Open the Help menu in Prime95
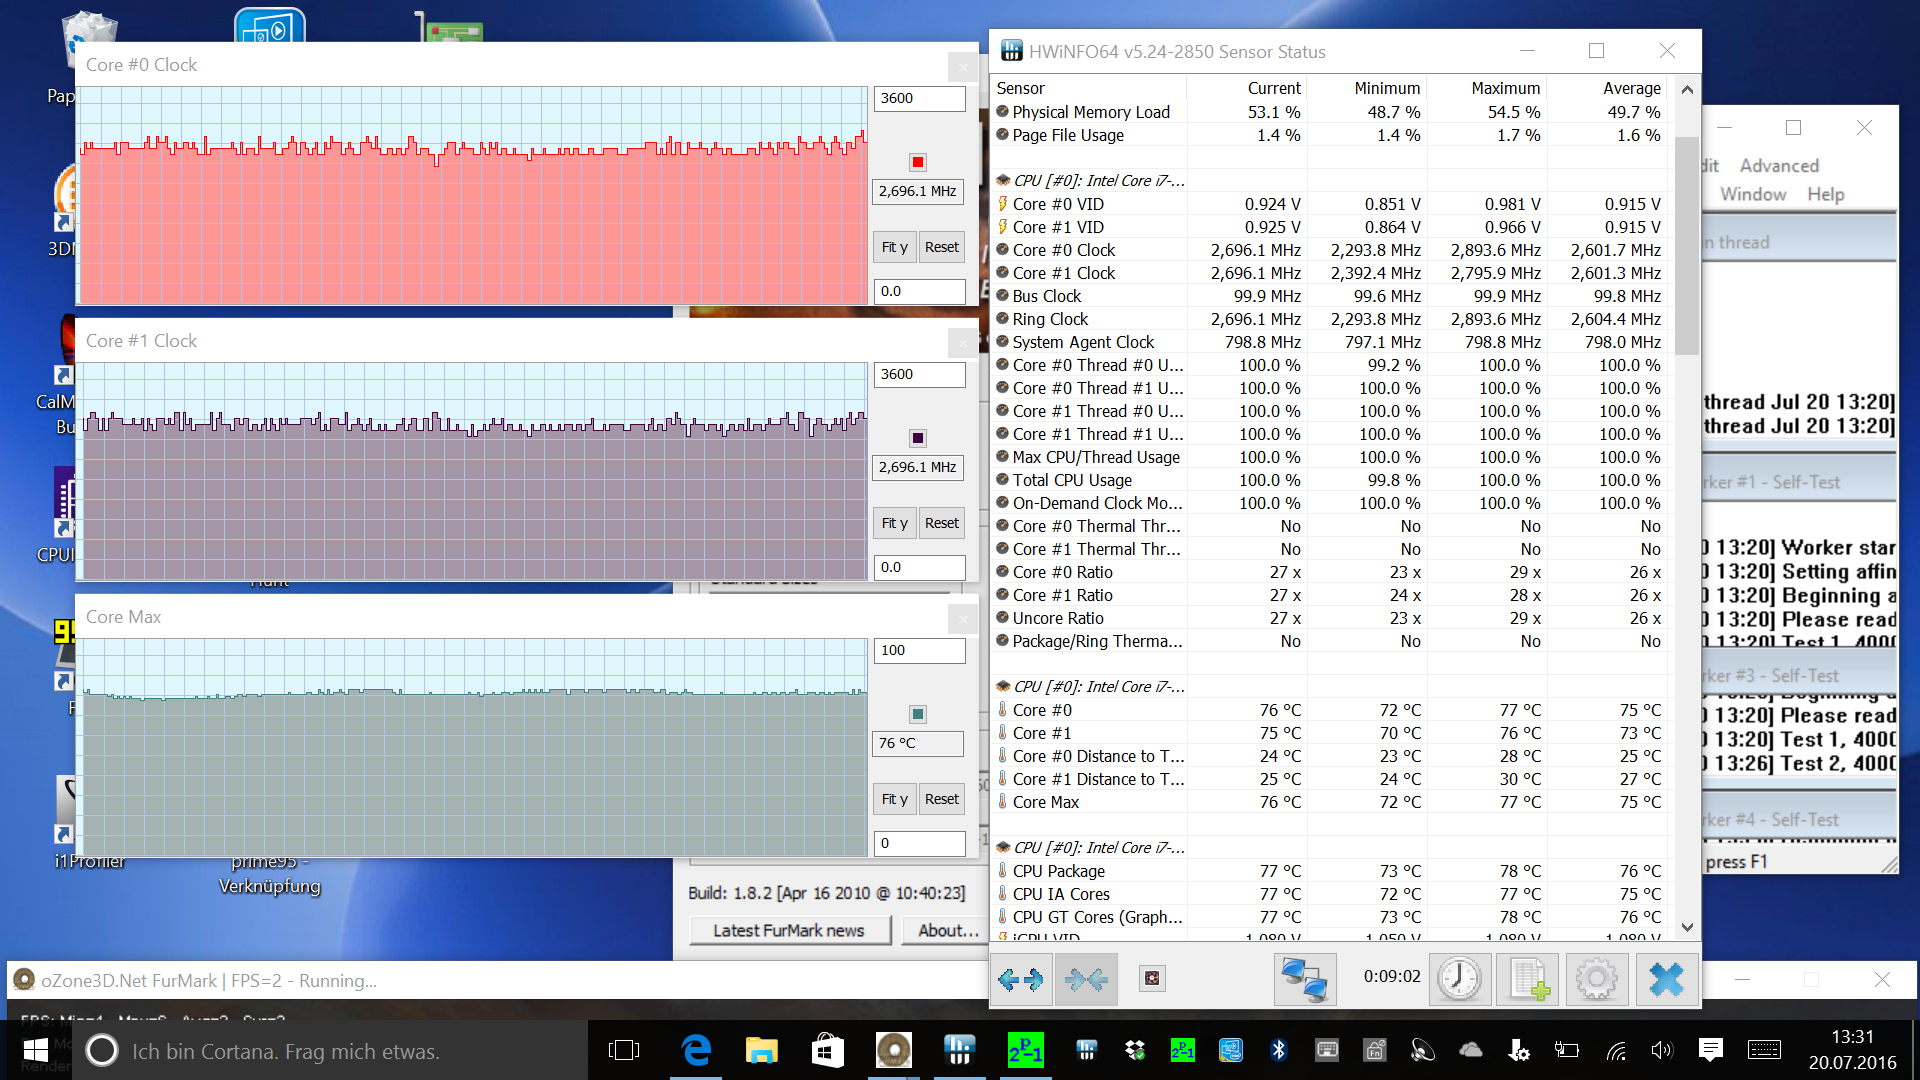 tap(1825, 195)
